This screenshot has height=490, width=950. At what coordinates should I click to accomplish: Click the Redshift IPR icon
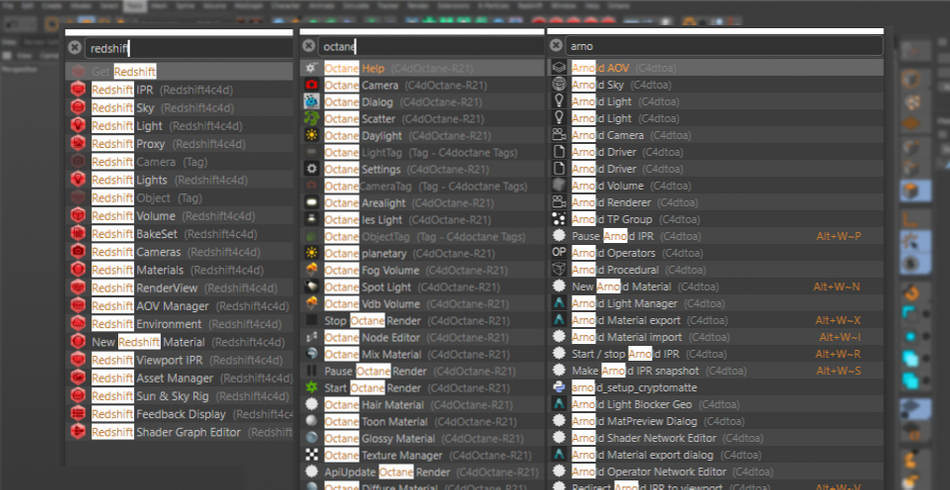click(x=78, y=90)
